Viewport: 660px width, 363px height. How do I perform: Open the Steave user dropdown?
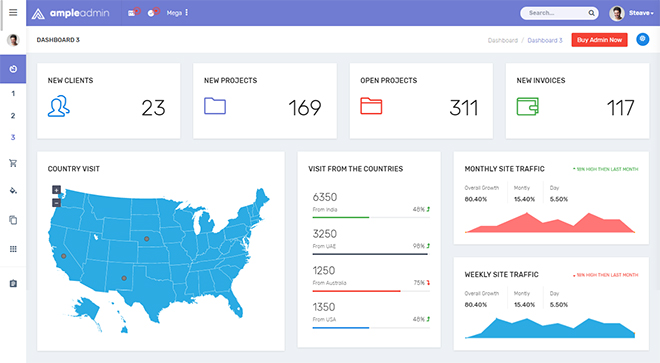(631, 13)
